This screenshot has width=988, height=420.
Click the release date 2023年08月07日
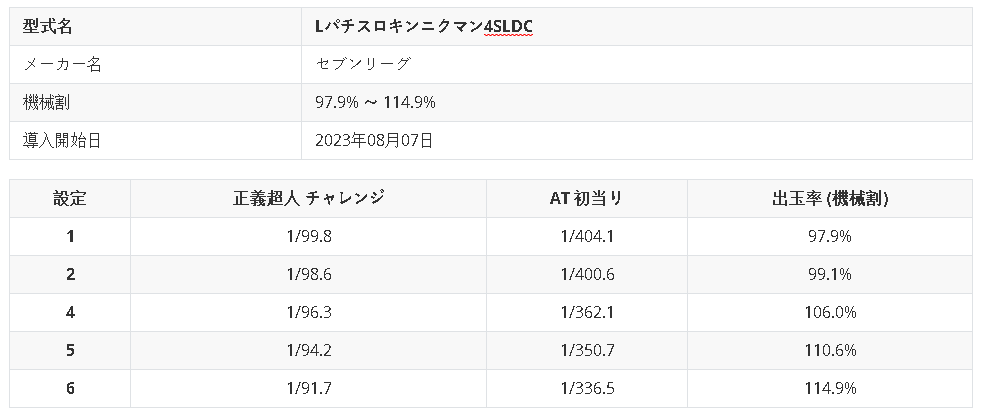pos(373,140)
